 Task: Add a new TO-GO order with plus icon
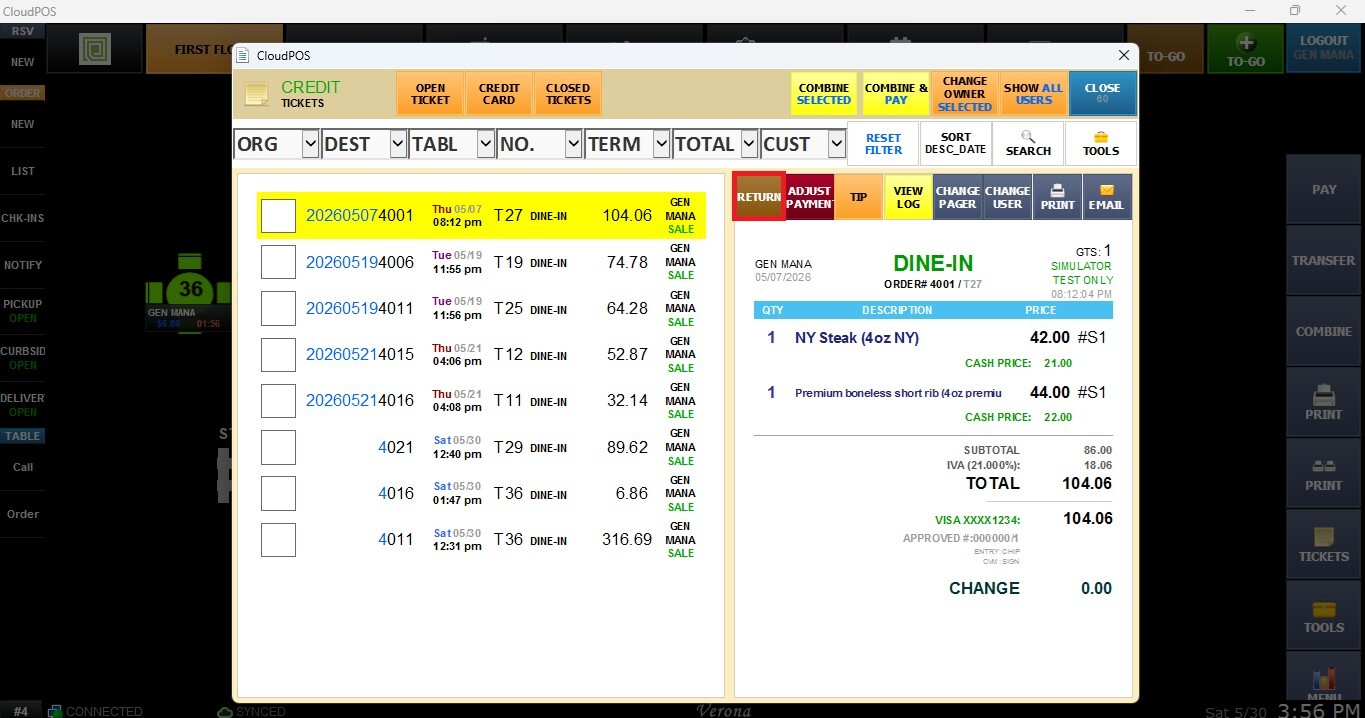pos(1245,49)
